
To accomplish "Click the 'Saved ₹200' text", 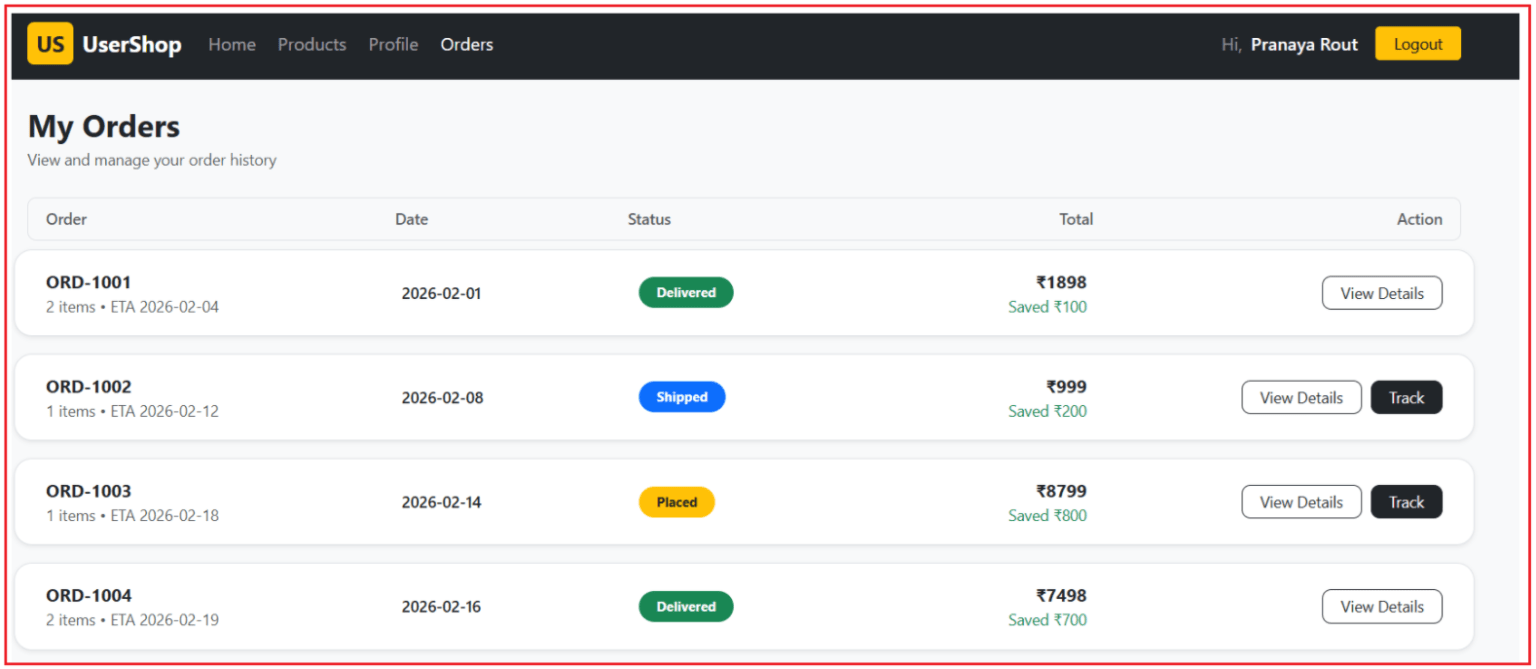I will (1047, 411).
